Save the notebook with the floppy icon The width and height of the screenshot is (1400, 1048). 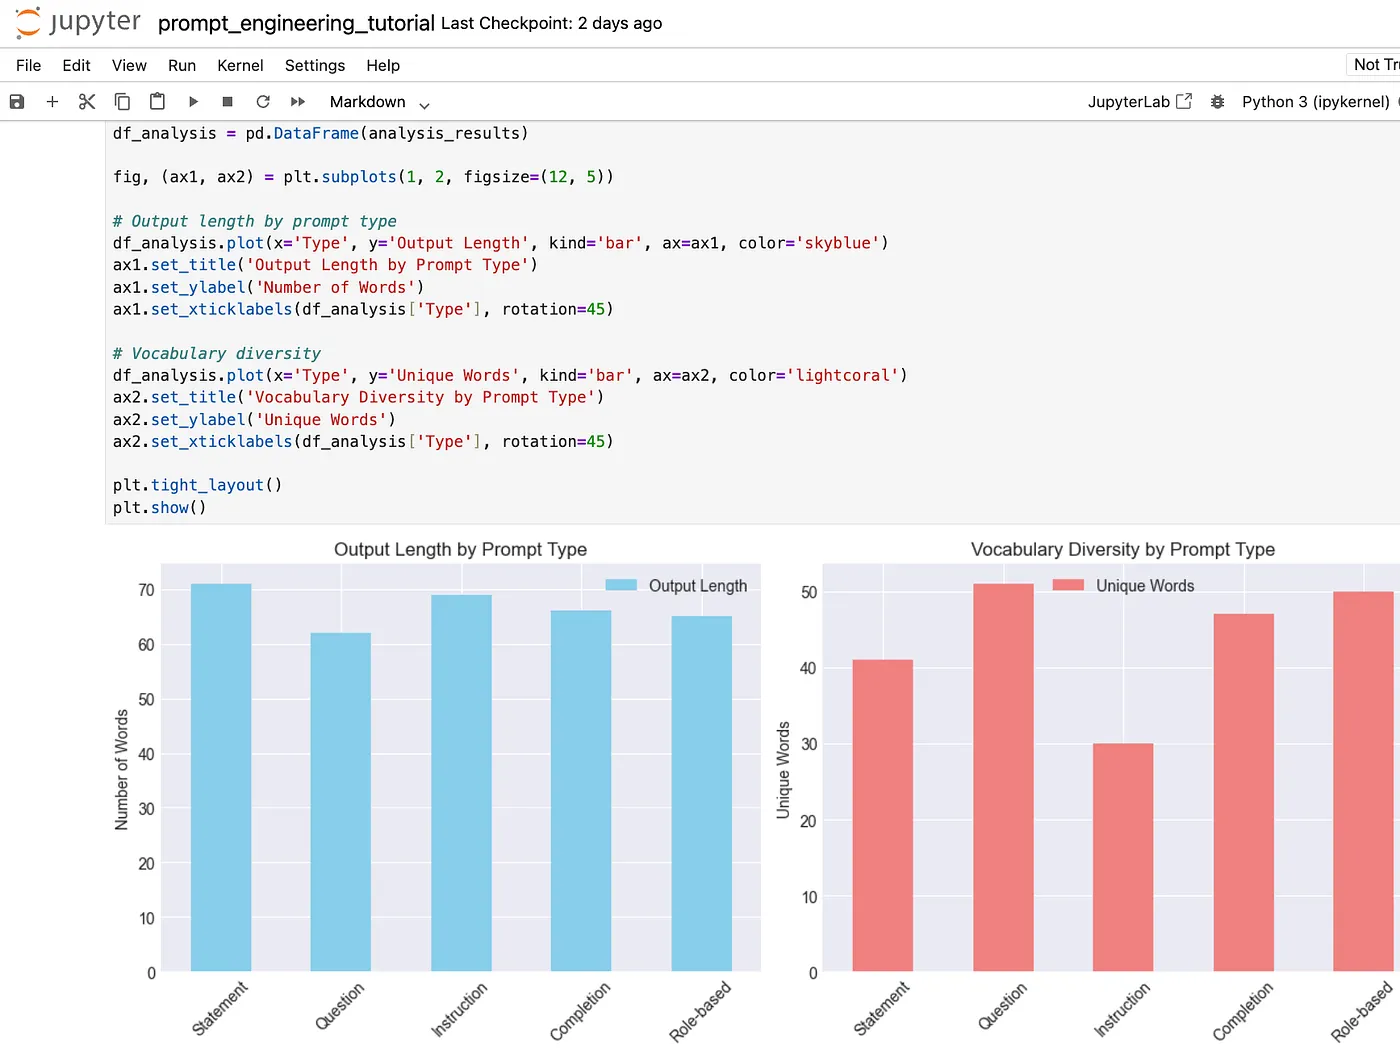[17, 102]
